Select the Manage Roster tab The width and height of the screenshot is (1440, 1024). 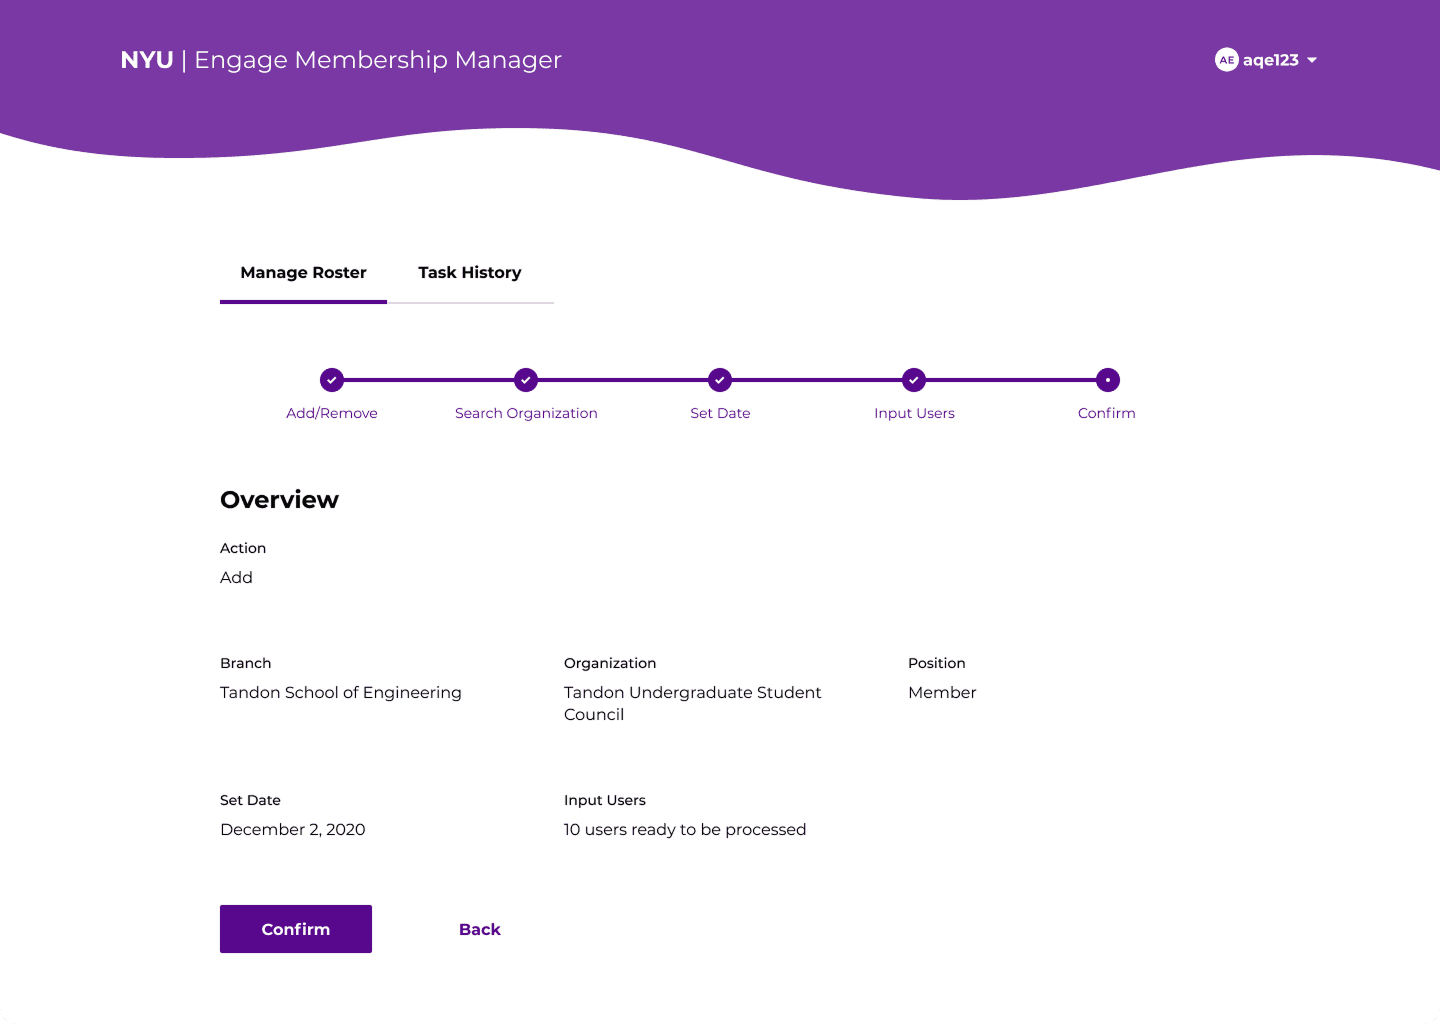pos(303,272)
